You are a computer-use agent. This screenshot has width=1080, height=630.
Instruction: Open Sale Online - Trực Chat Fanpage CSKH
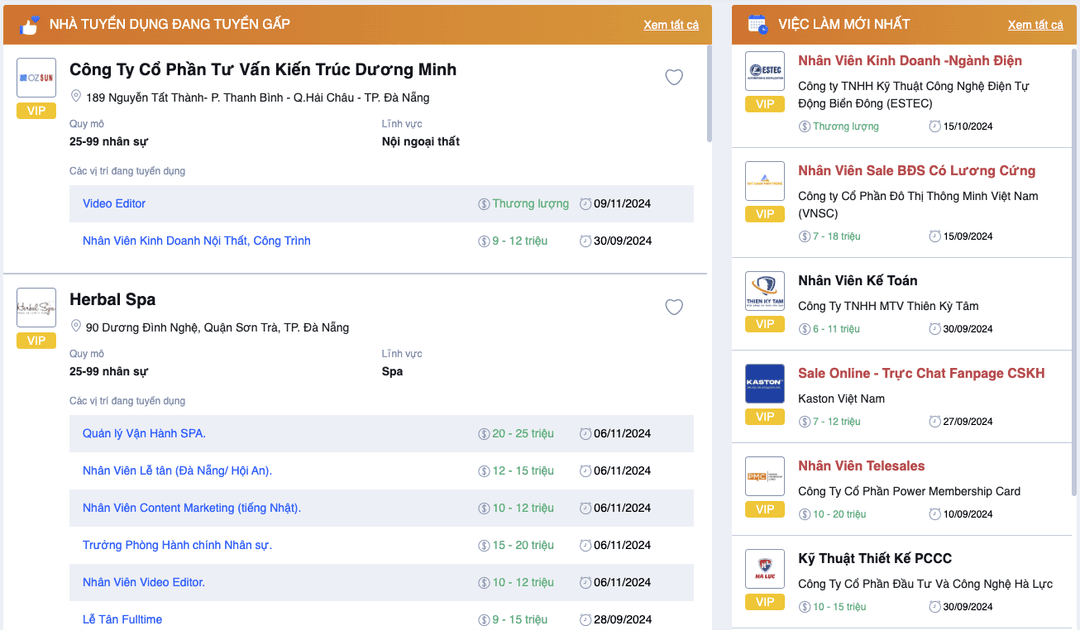921,373
